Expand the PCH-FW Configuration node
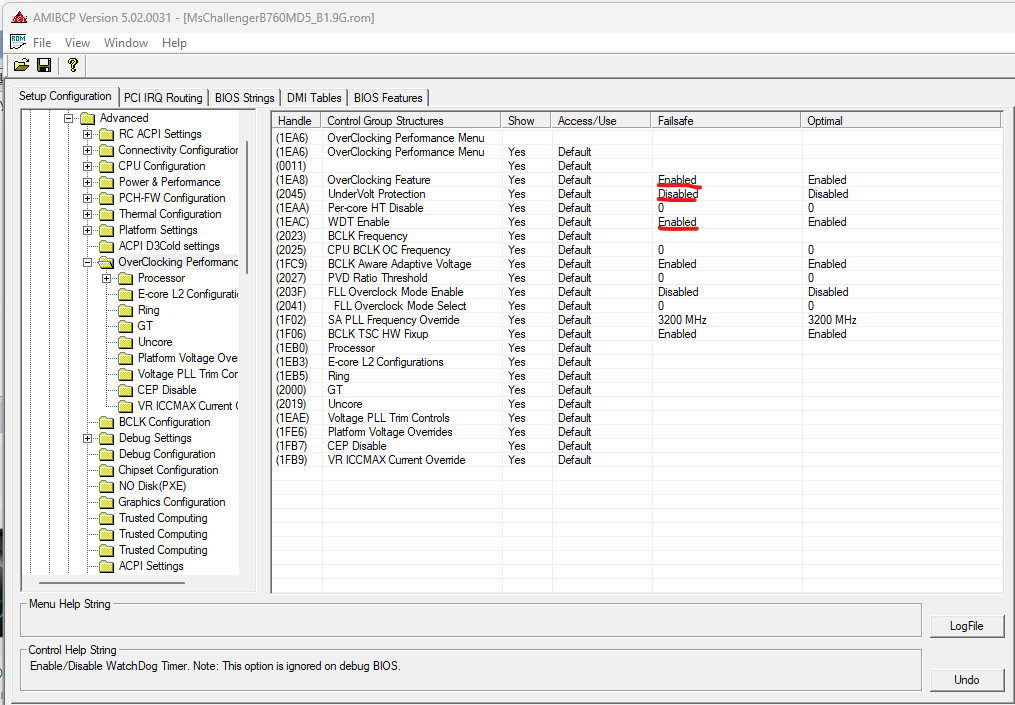Viewport: 1015px width, 705px height. tap(87, 198)
